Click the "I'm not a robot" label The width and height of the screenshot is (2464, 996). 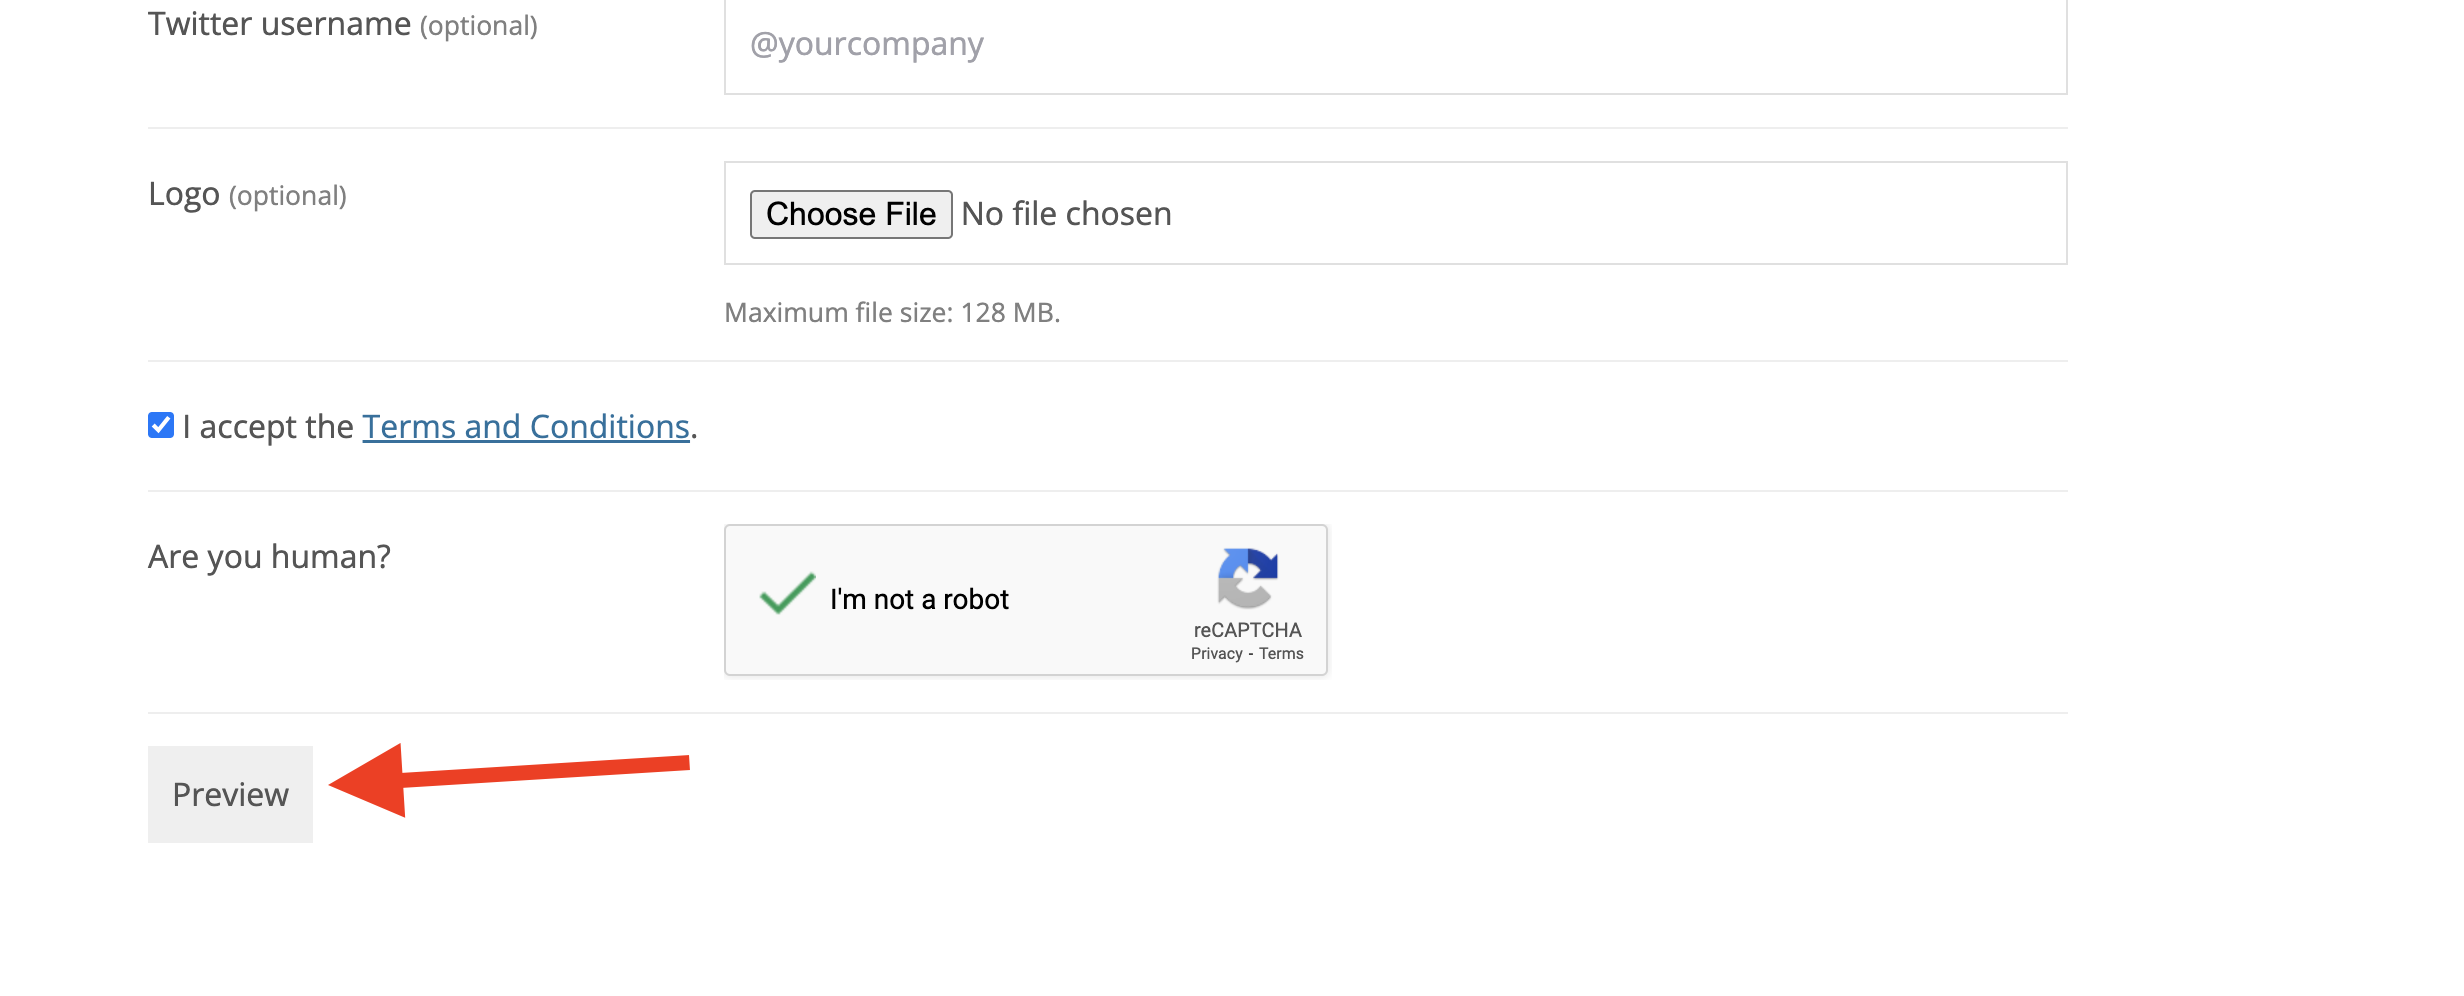[x=919, y=599]
